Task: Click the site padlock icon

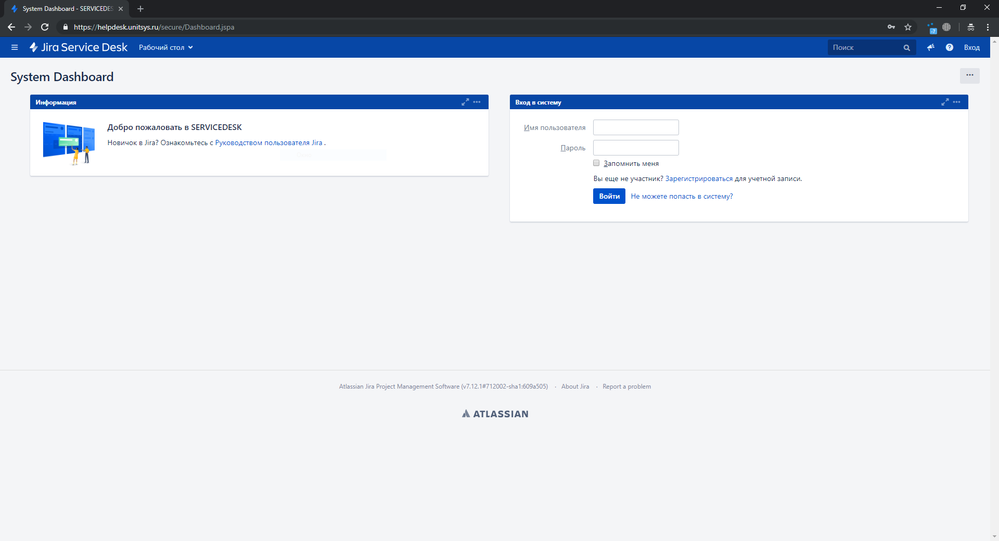Action: pyautogui.click(x=65, y=27)
